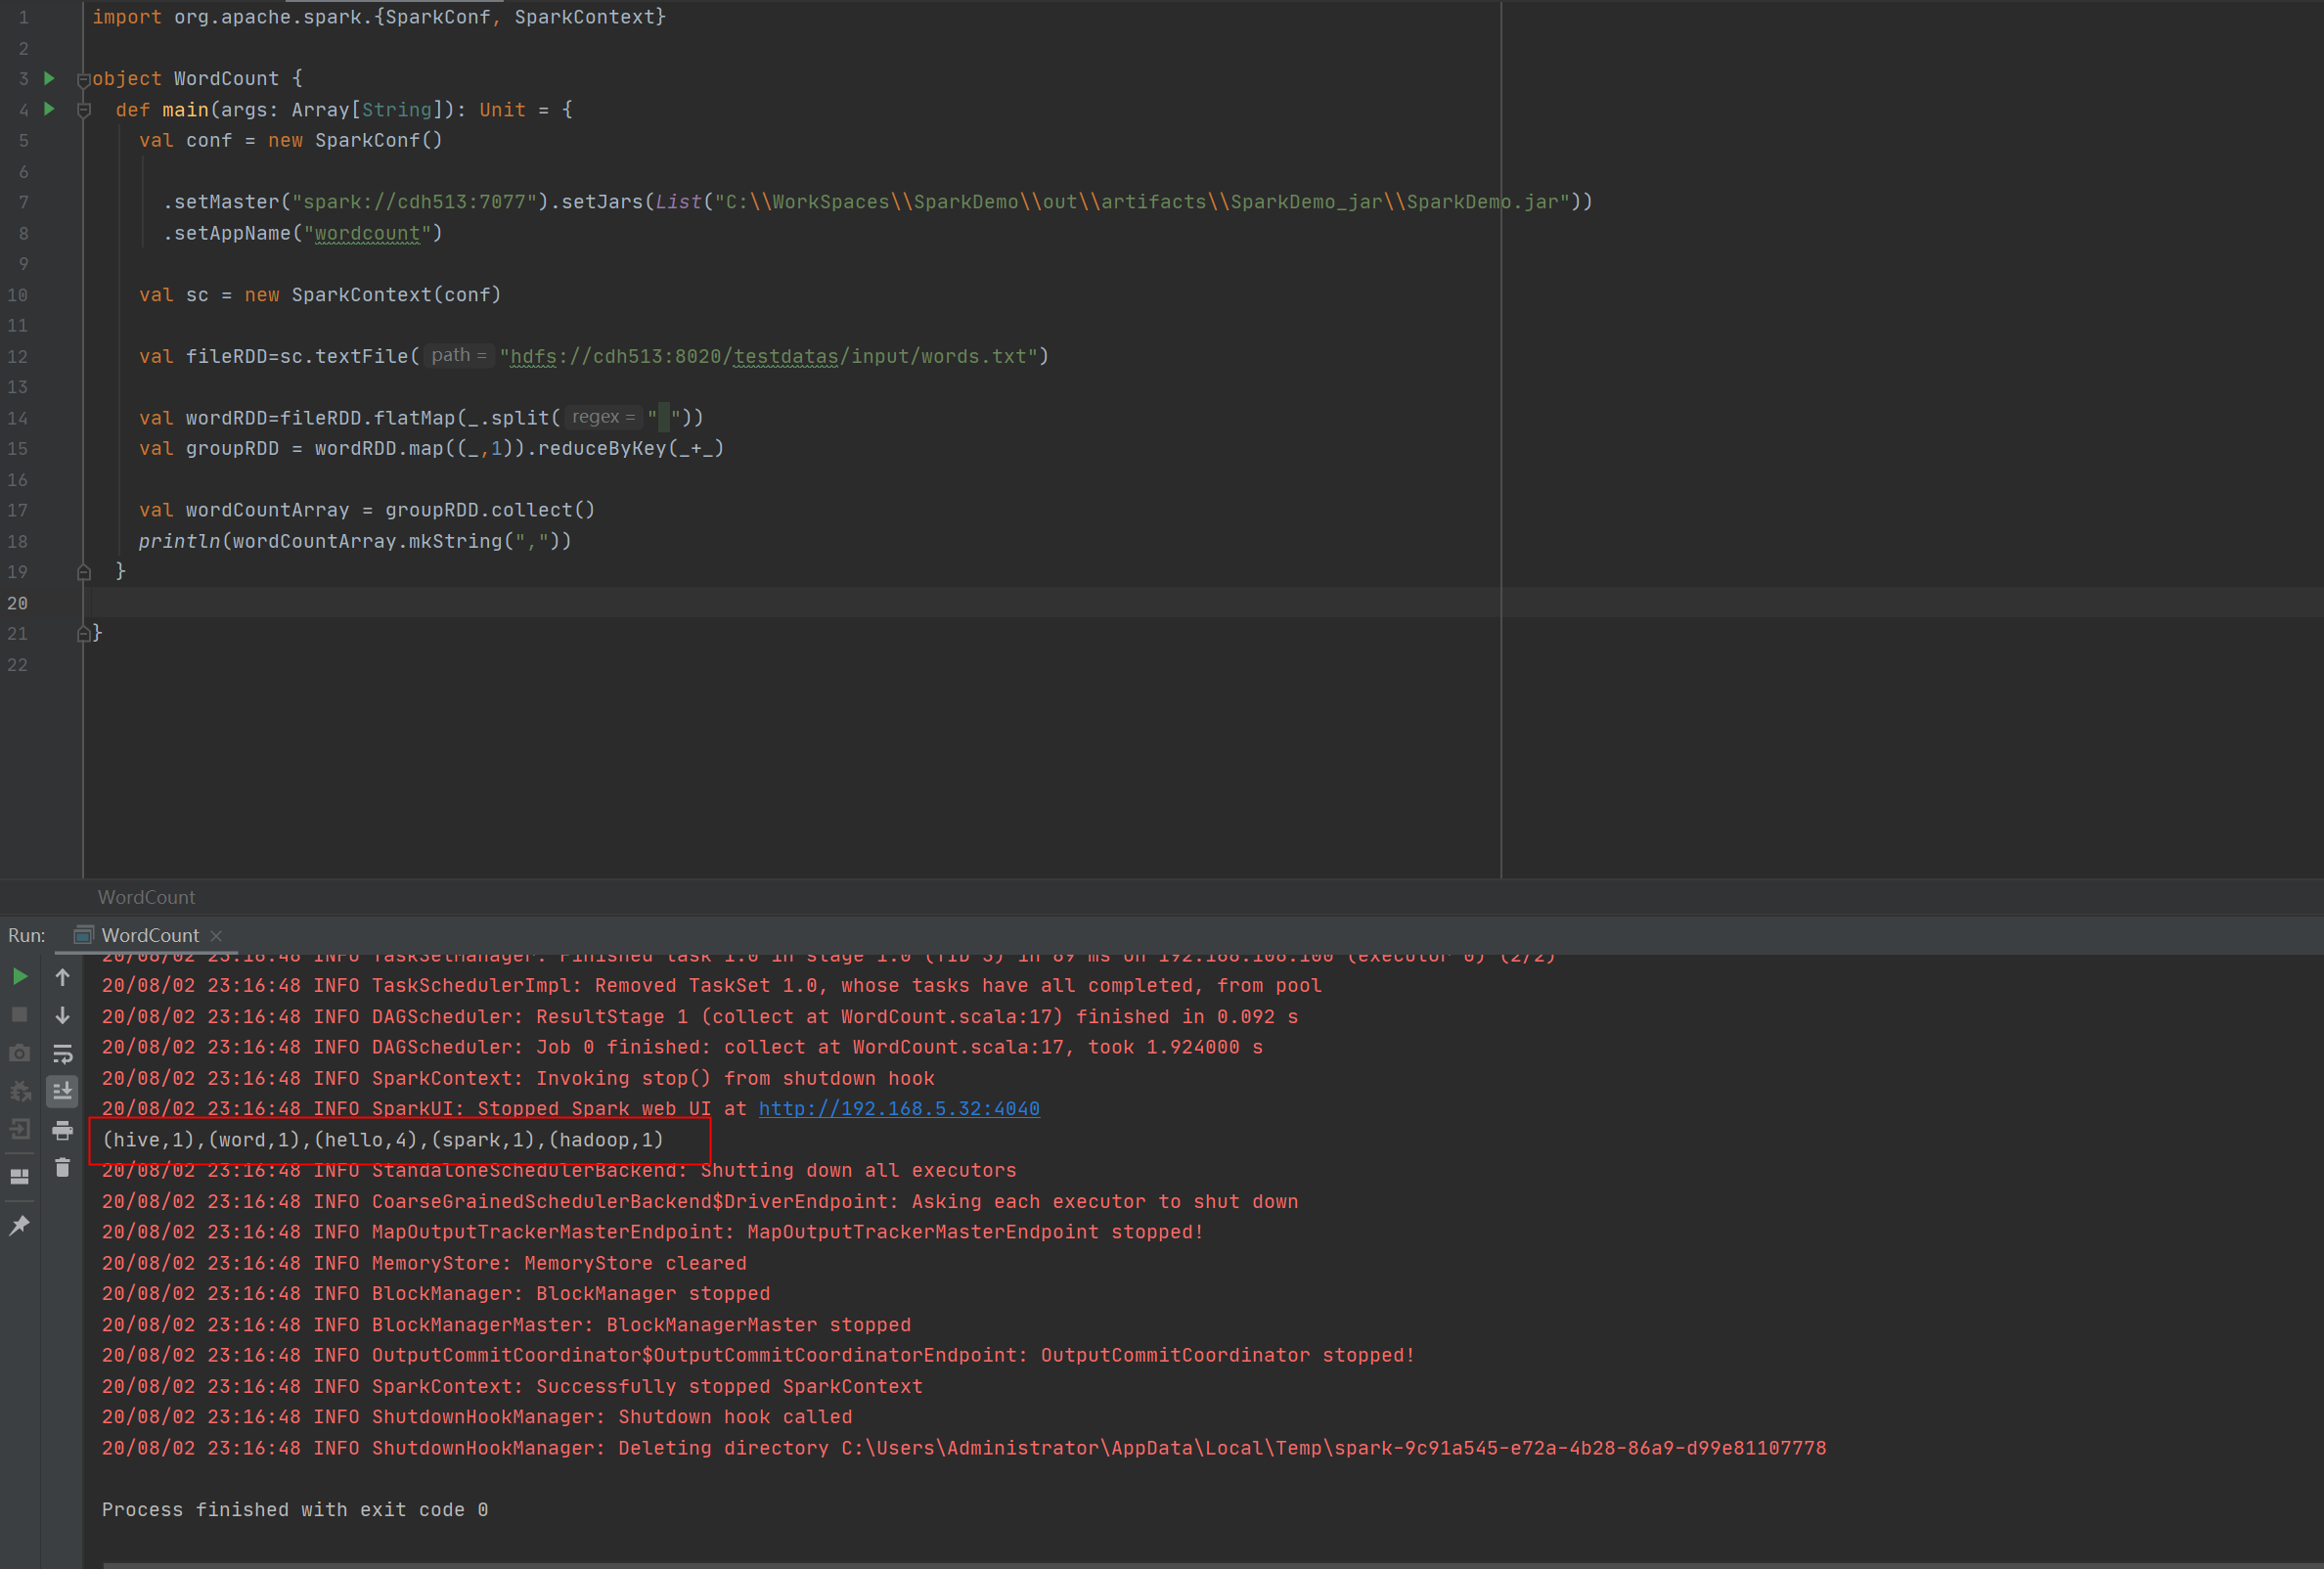
Task: Click the Restore Layout icon in Run panel
Action: click(19, 1176)
